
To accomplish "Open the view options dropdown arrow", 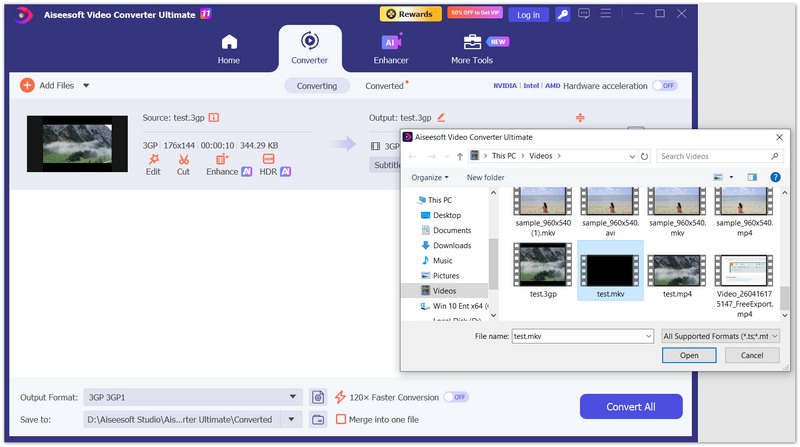I will [731, 178].
